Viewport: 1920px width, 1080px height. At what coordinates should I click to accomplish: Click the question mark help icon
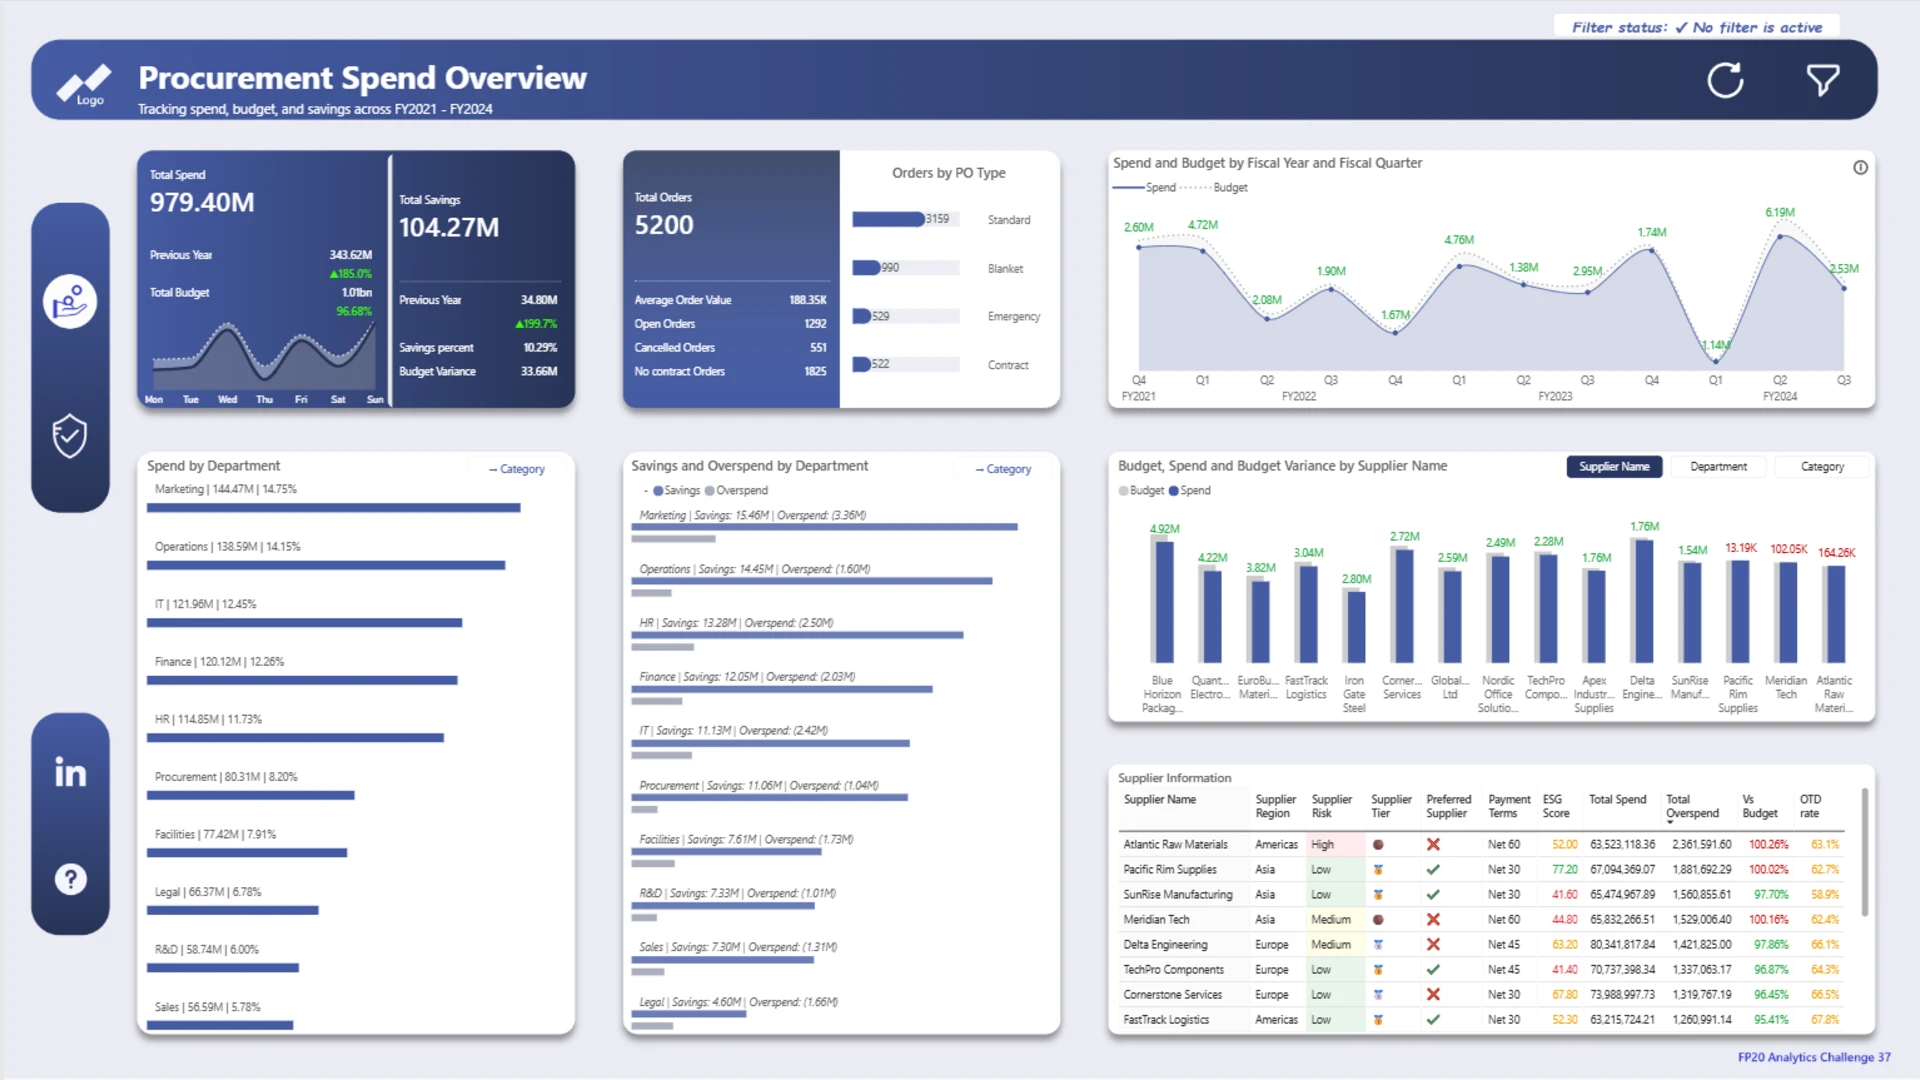pos(70,879)
